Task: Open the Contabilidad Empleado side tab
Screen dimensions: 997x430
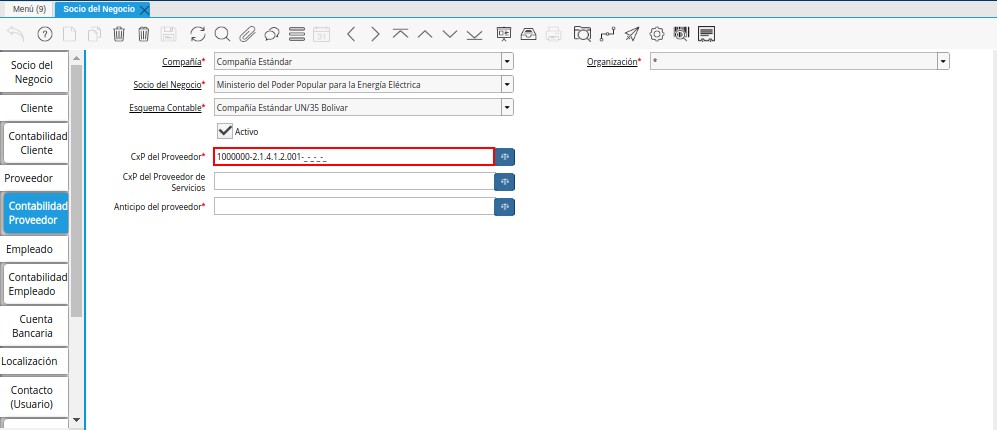Action: [36, 284]
